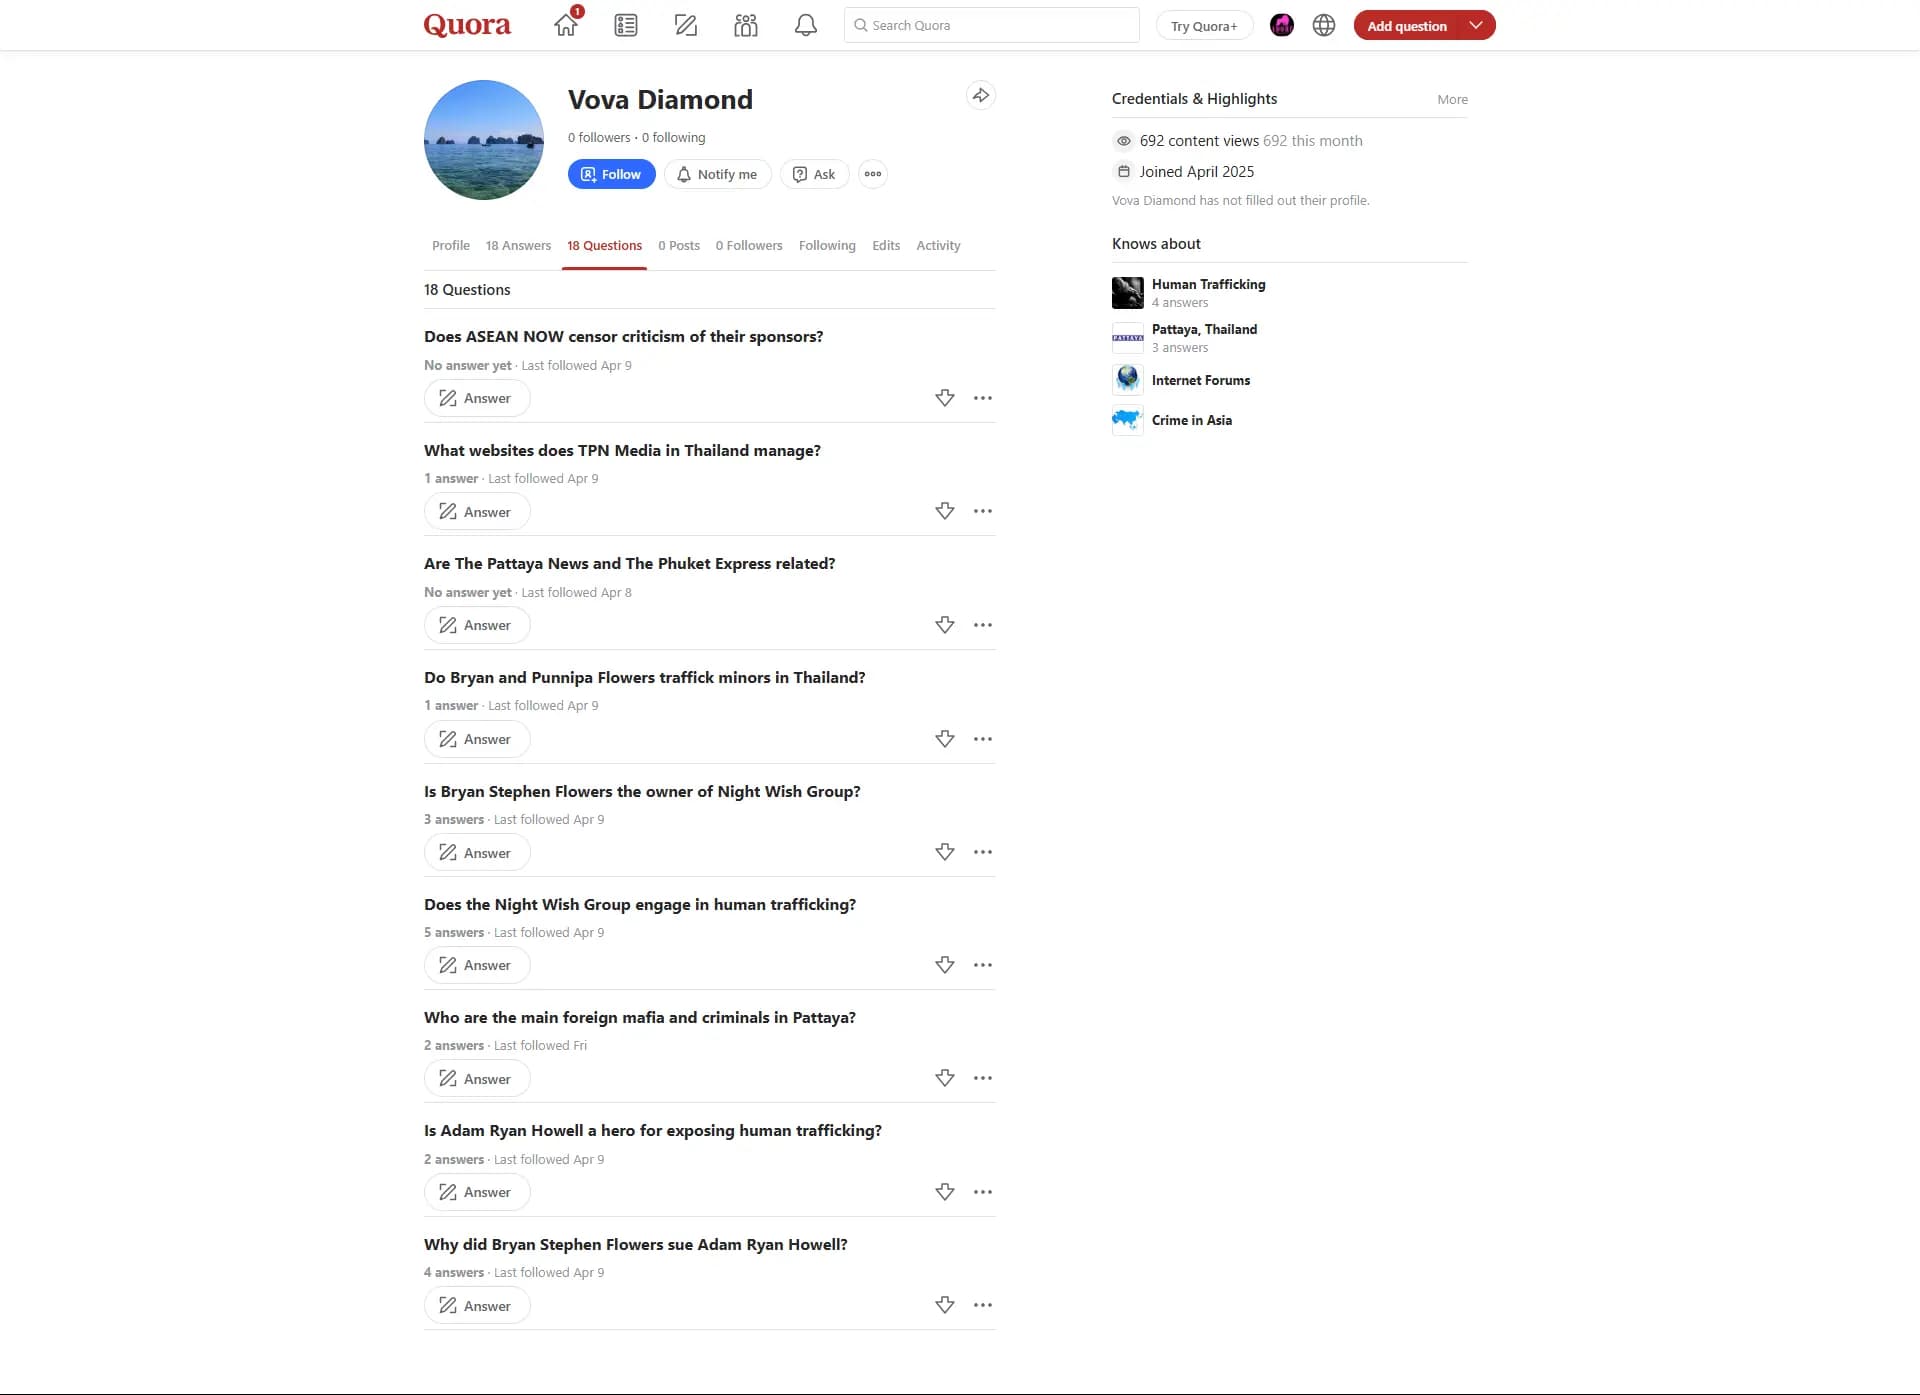Downvote the TPN Media websites question
The height and width of the screenshot is (1395, 1920).
click(945, 511)
